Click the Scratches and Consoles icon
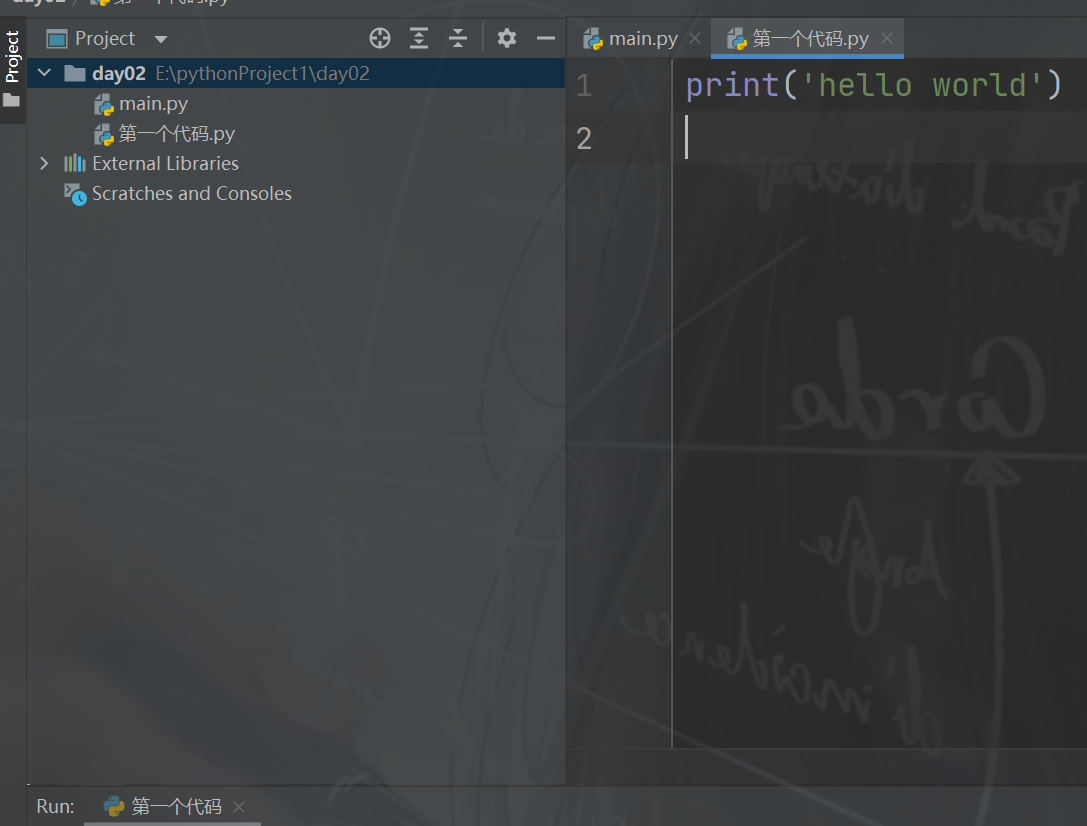 [x=75, y=194]
